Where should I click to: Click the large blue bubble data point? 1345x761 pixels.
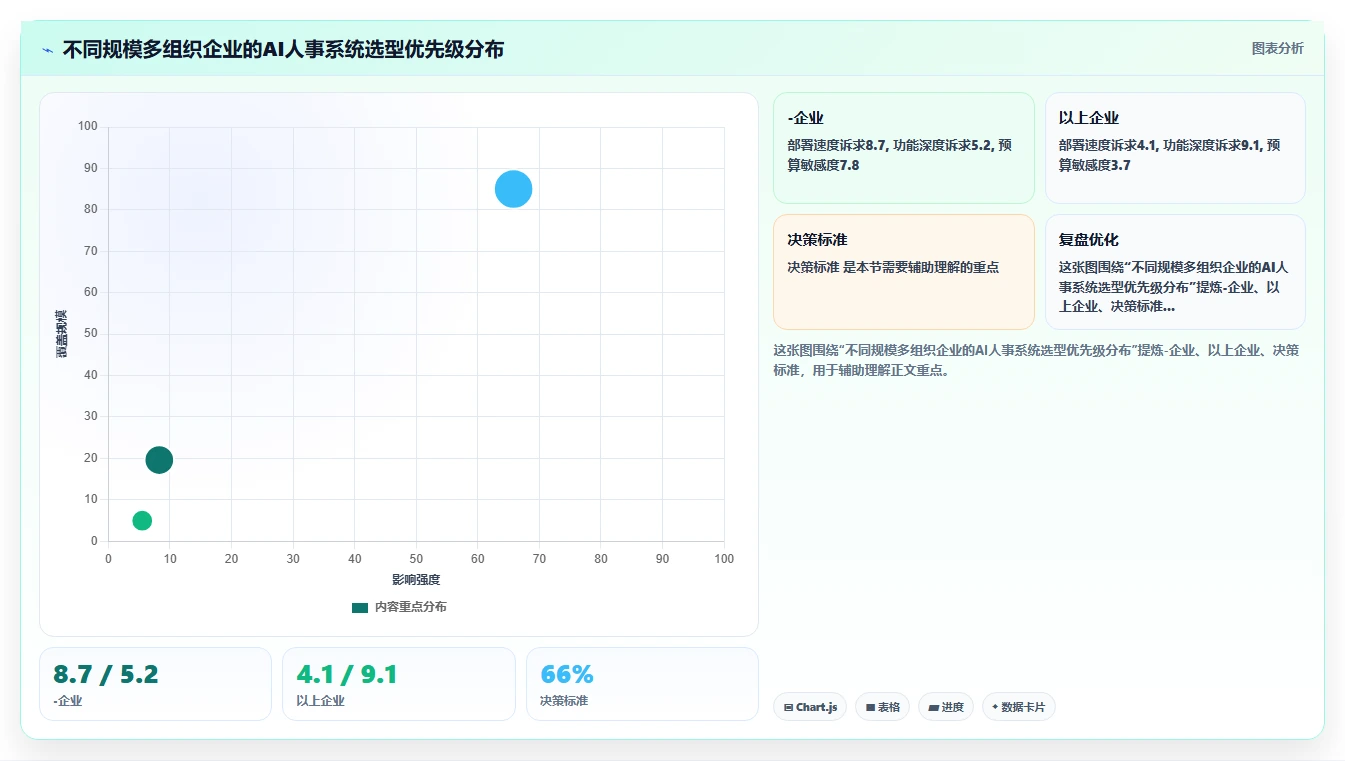pyautogui.click(x=513, y=189)
